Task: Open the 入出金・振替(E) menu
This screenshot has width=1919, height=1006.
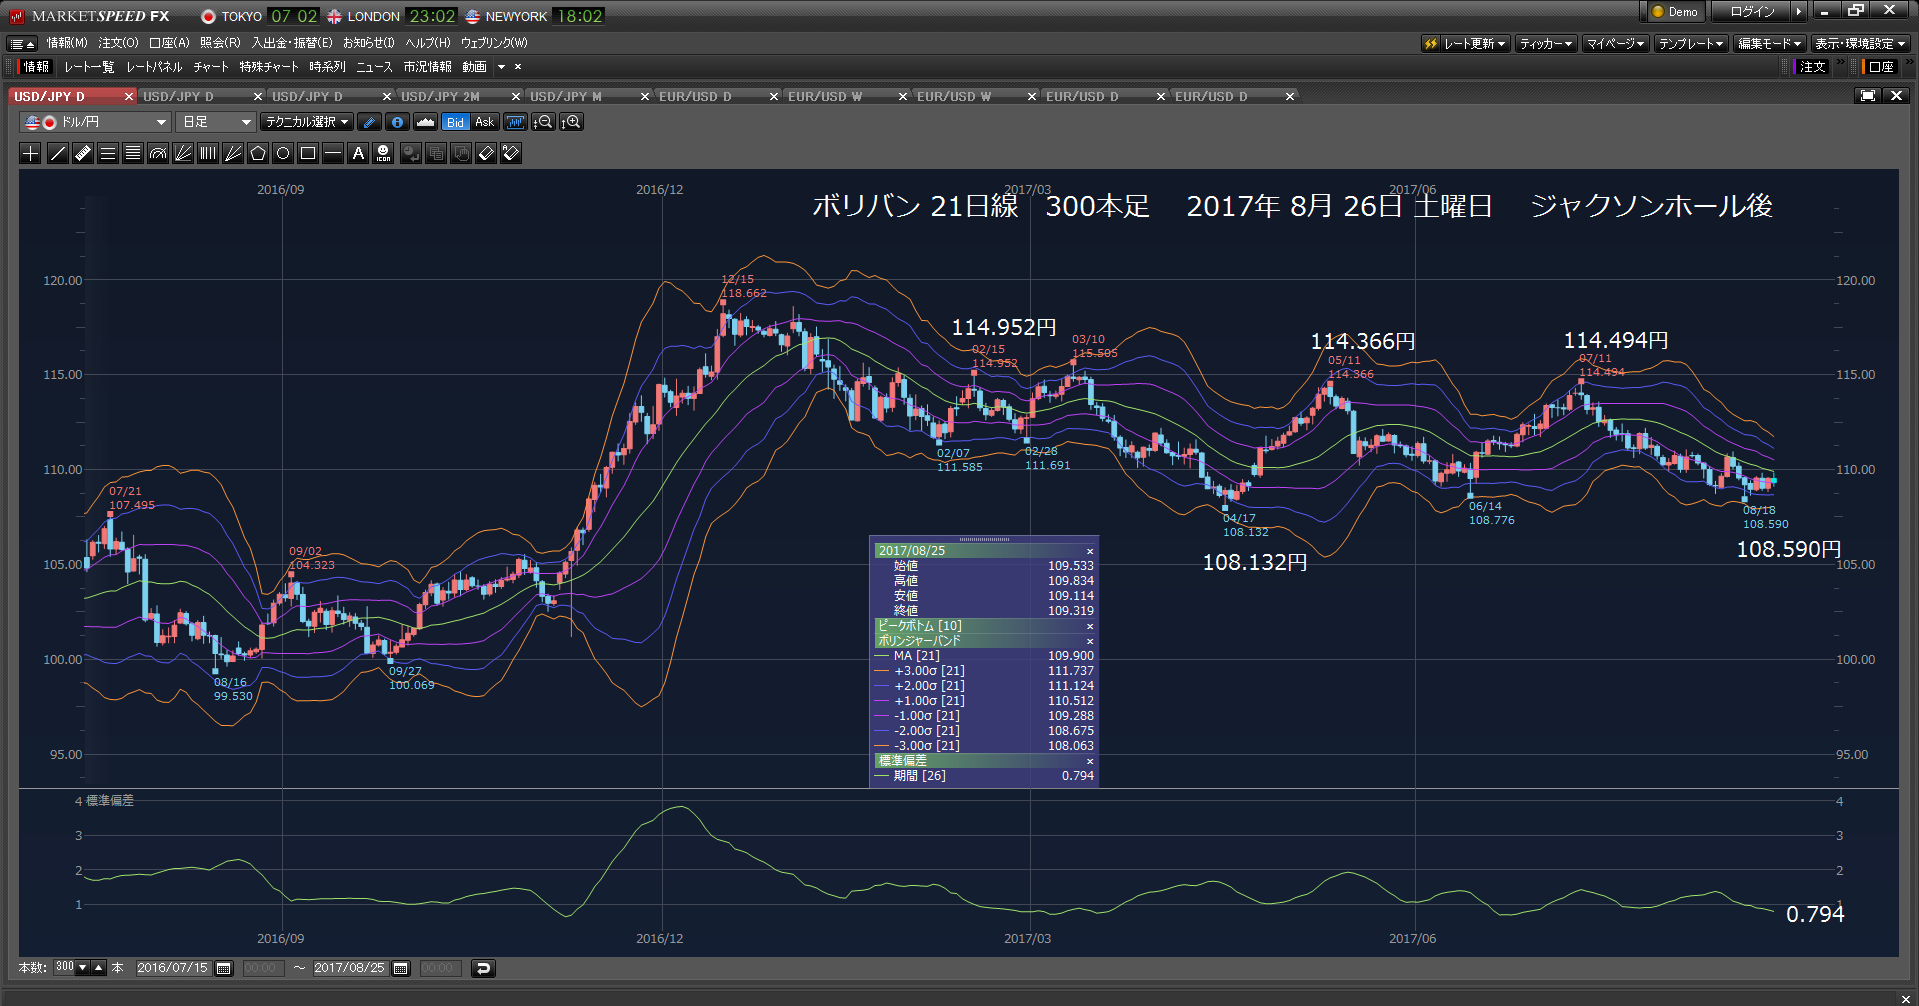Action: 292,43
